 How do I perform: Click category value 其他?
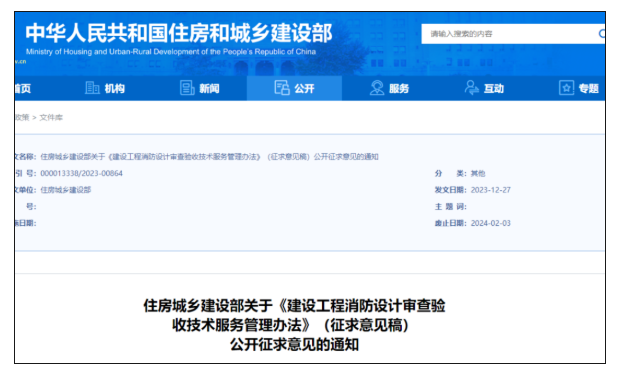click(478, 173)
